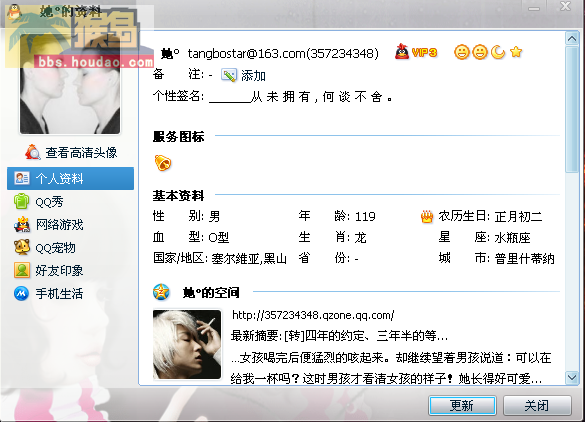Click the scrollbar up arrow
Viewport: 585px width, 422px height.
[x=572, y=38]
